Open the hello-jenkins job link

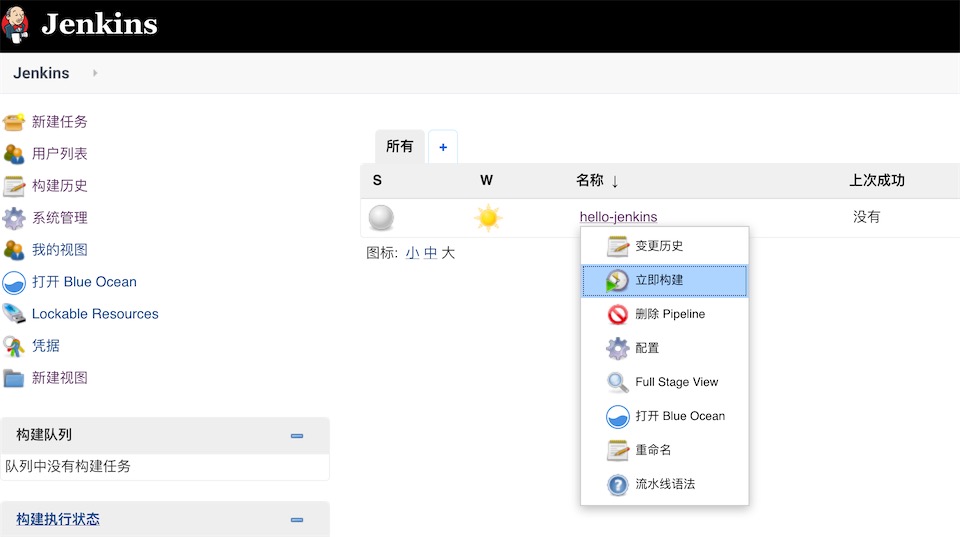click(x=618, y=217)
